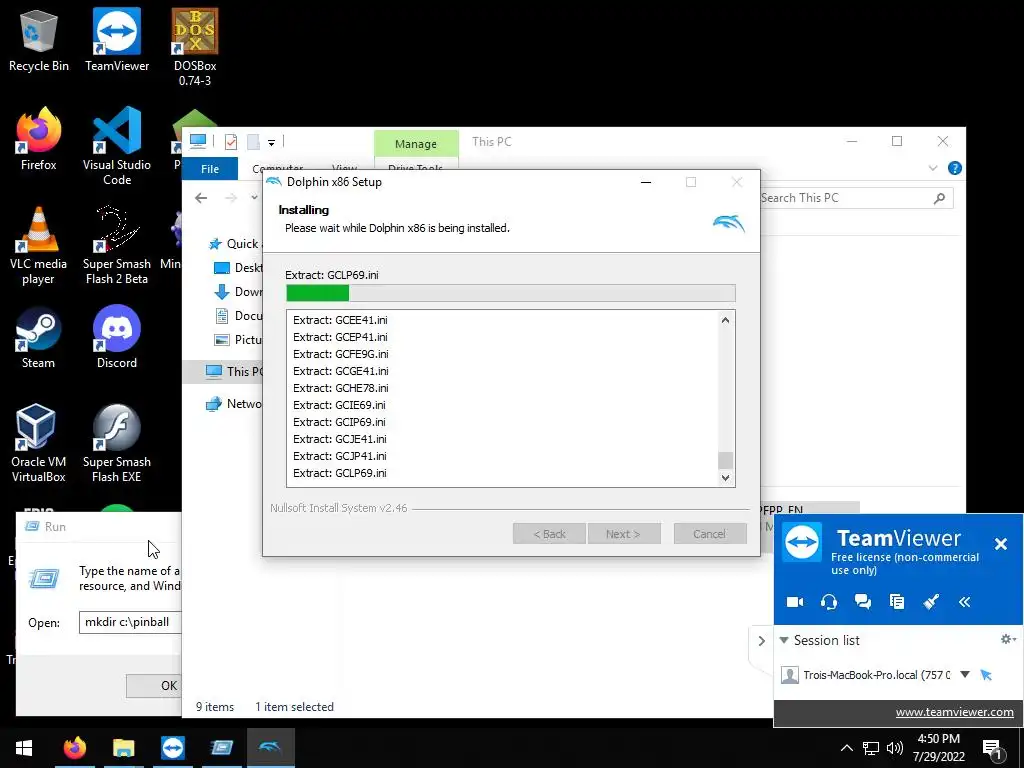Click the TeamViewer panel headset audio icon
1024x768 pixels.
pos(829,601)
